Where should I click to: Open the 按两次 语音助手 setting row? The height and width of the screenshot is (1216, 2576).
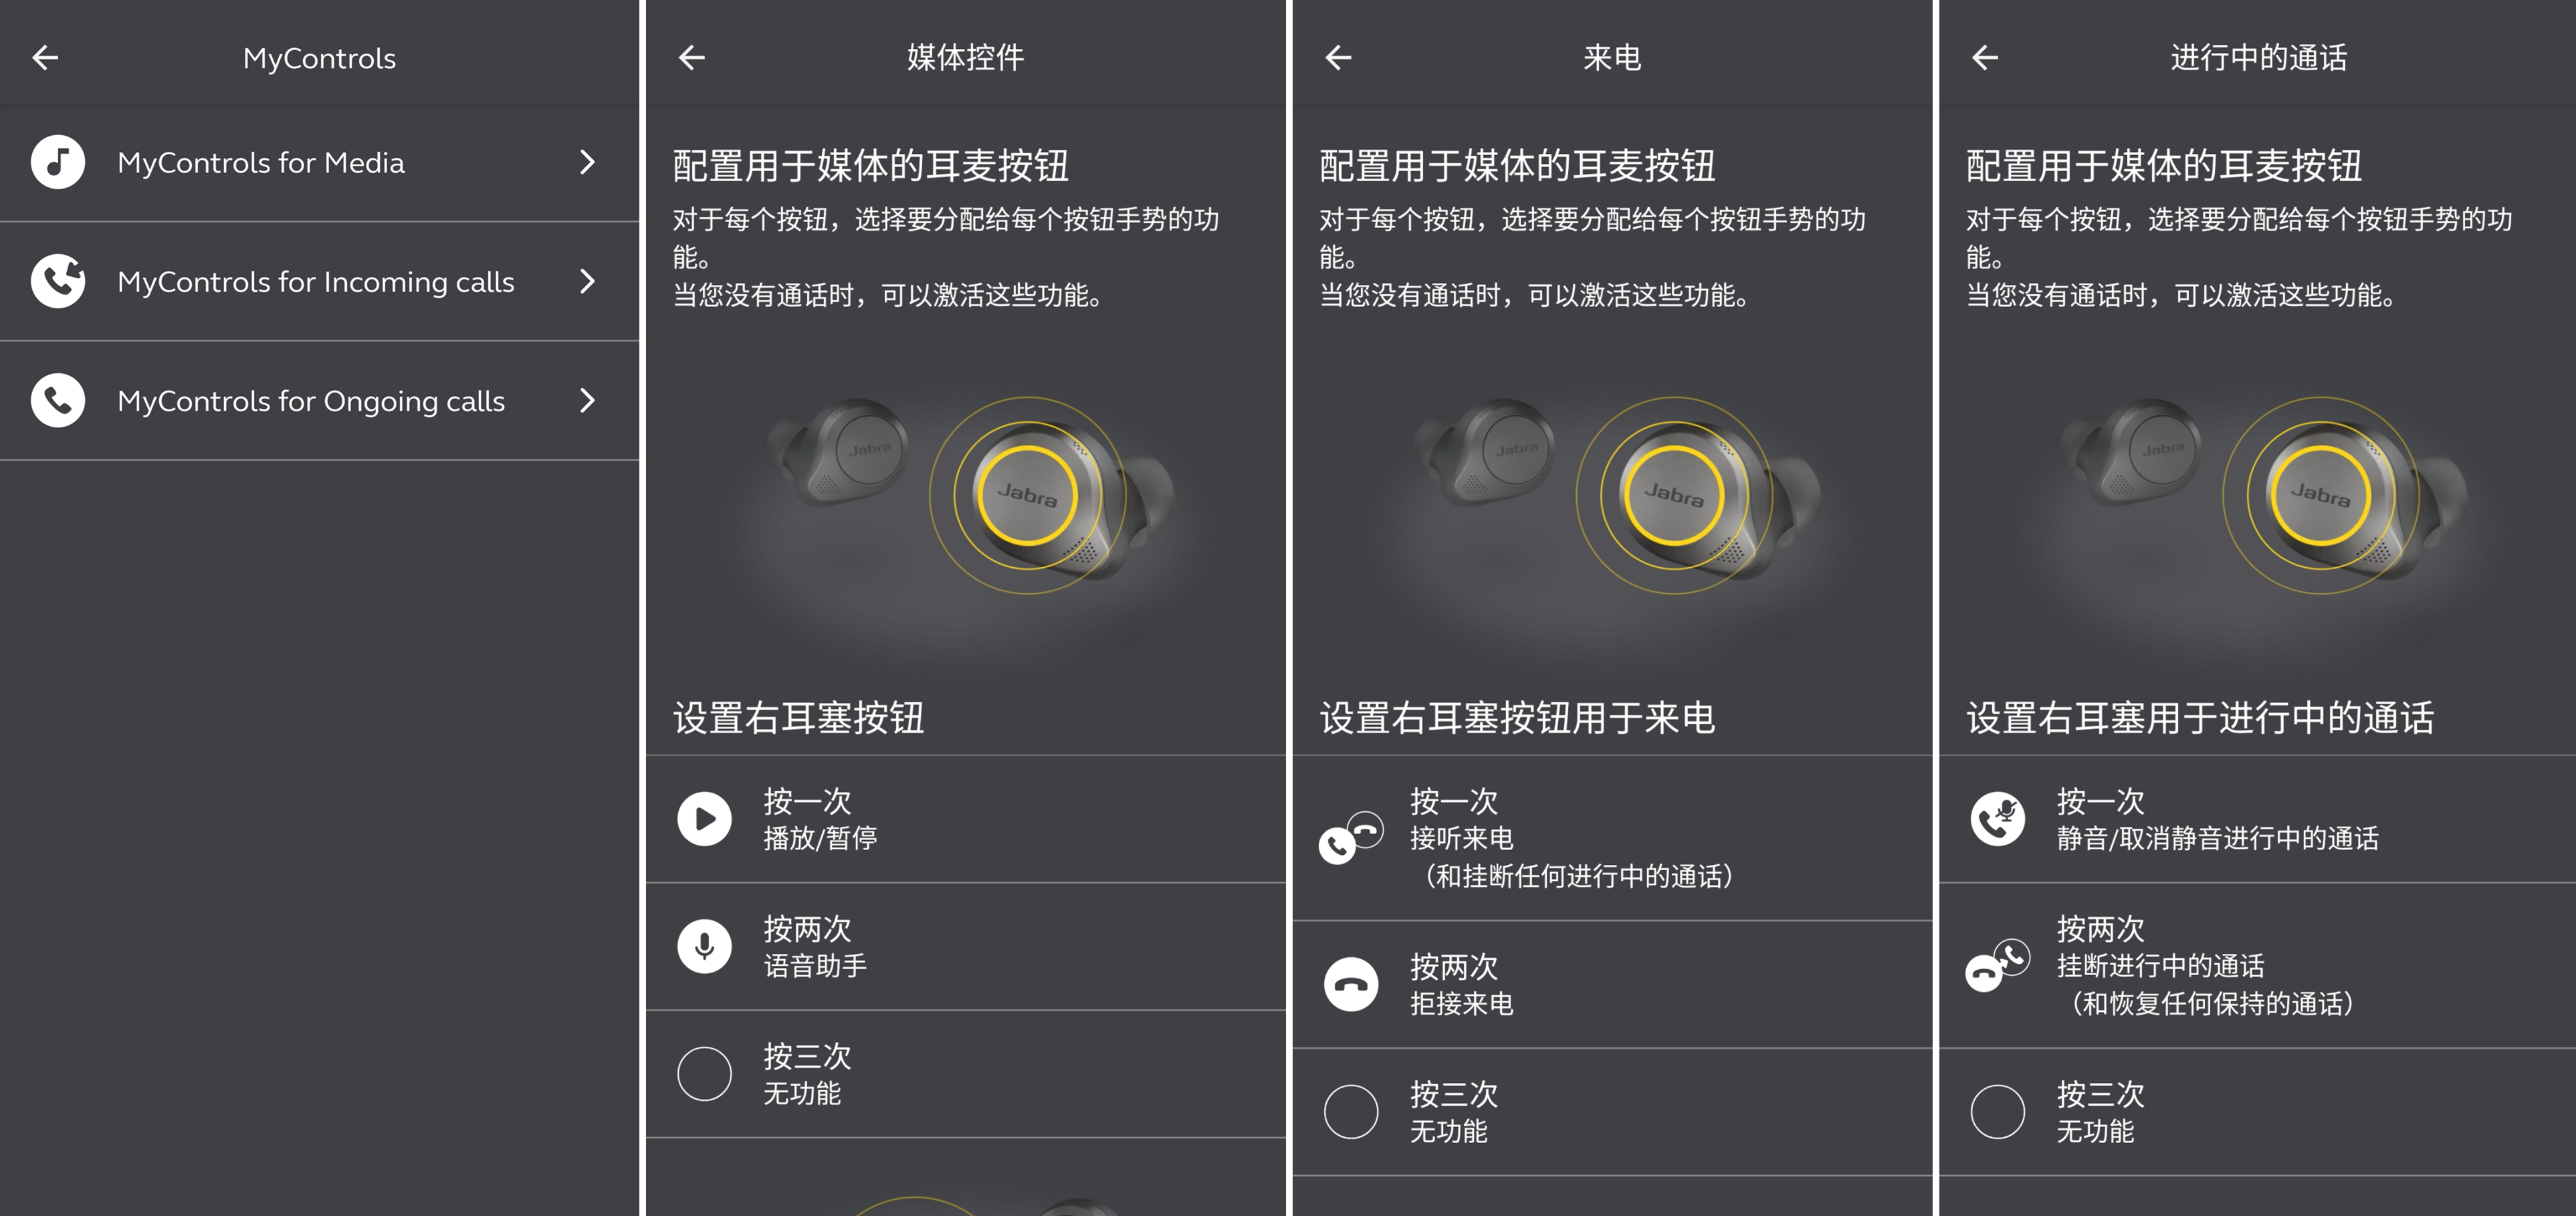(965, 946)
